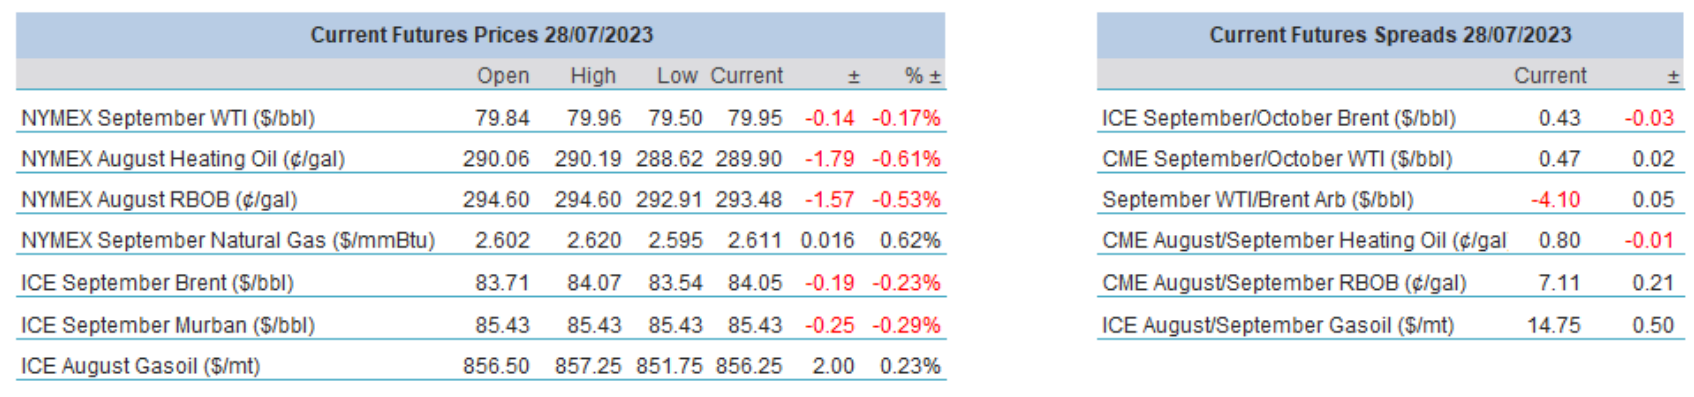
Task: Click the NYMEX August RBOB row label
Action: pos(159,200)
